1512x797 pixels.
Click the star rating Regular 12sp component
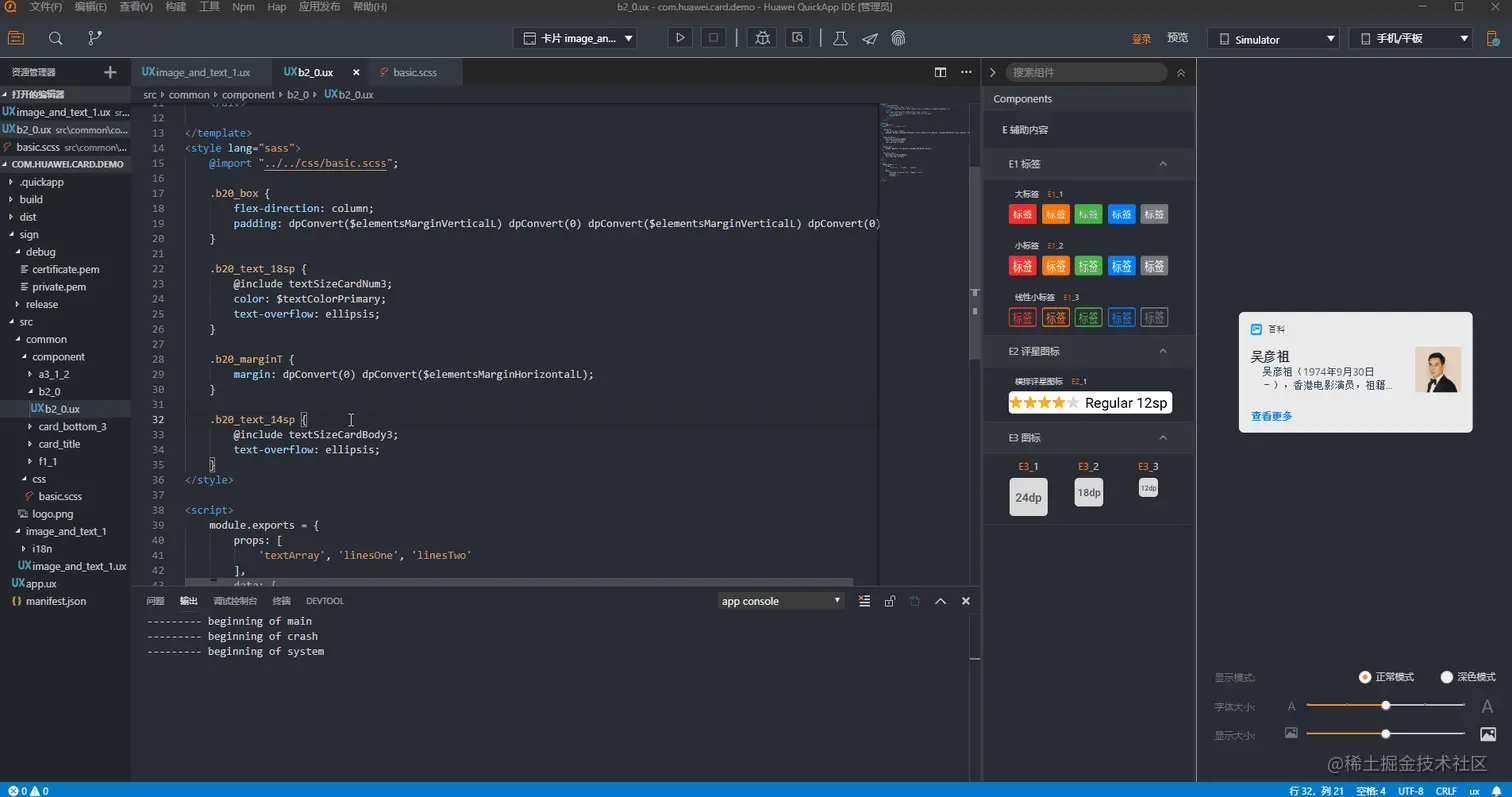[x=1090, y=403]
